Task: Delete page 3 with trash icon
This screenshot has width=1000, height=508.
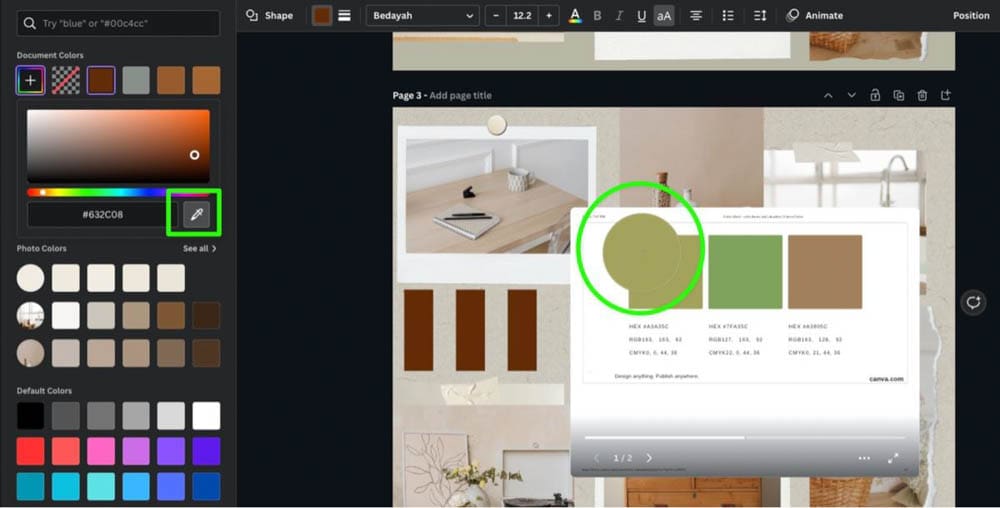Action: coord(922,96)
